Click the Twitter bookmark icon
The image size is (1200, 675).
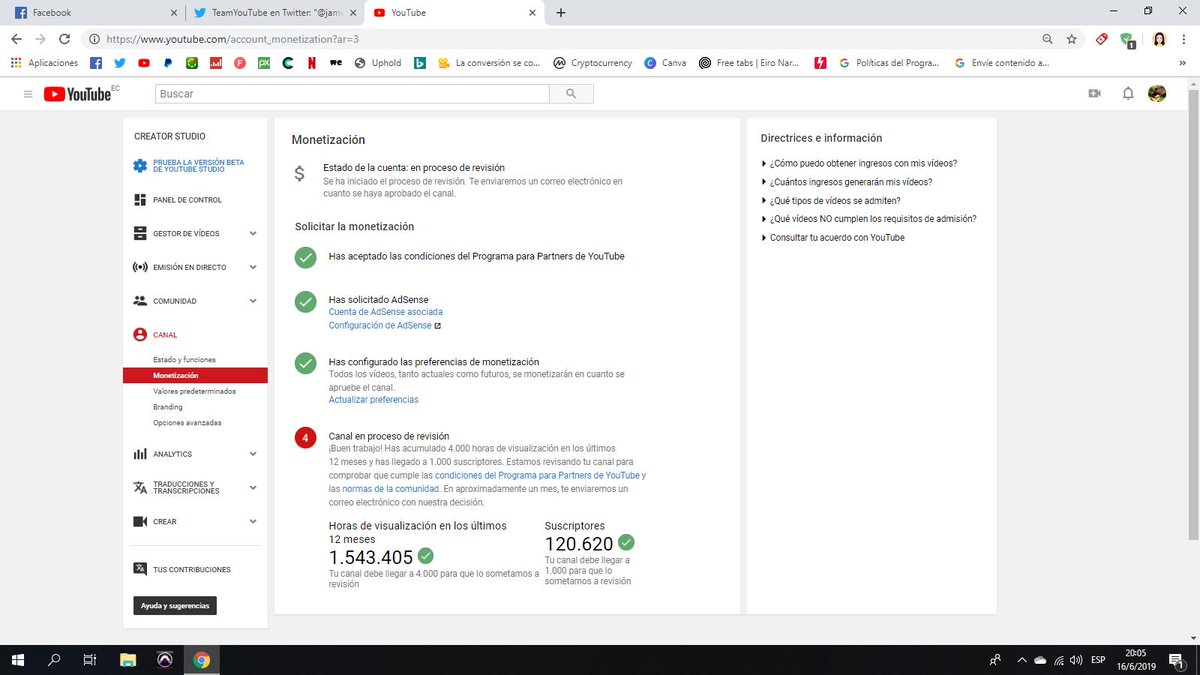(x=120, y=62)
